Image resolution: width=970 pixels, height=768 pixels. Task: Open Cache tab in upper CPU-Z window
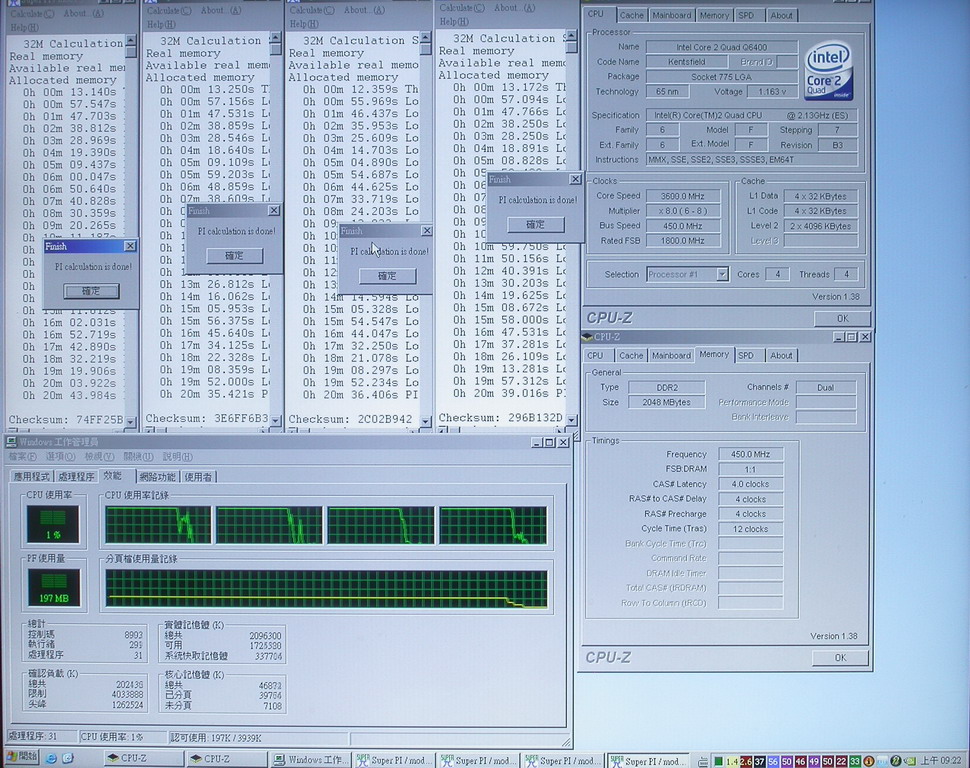point(631,15)
